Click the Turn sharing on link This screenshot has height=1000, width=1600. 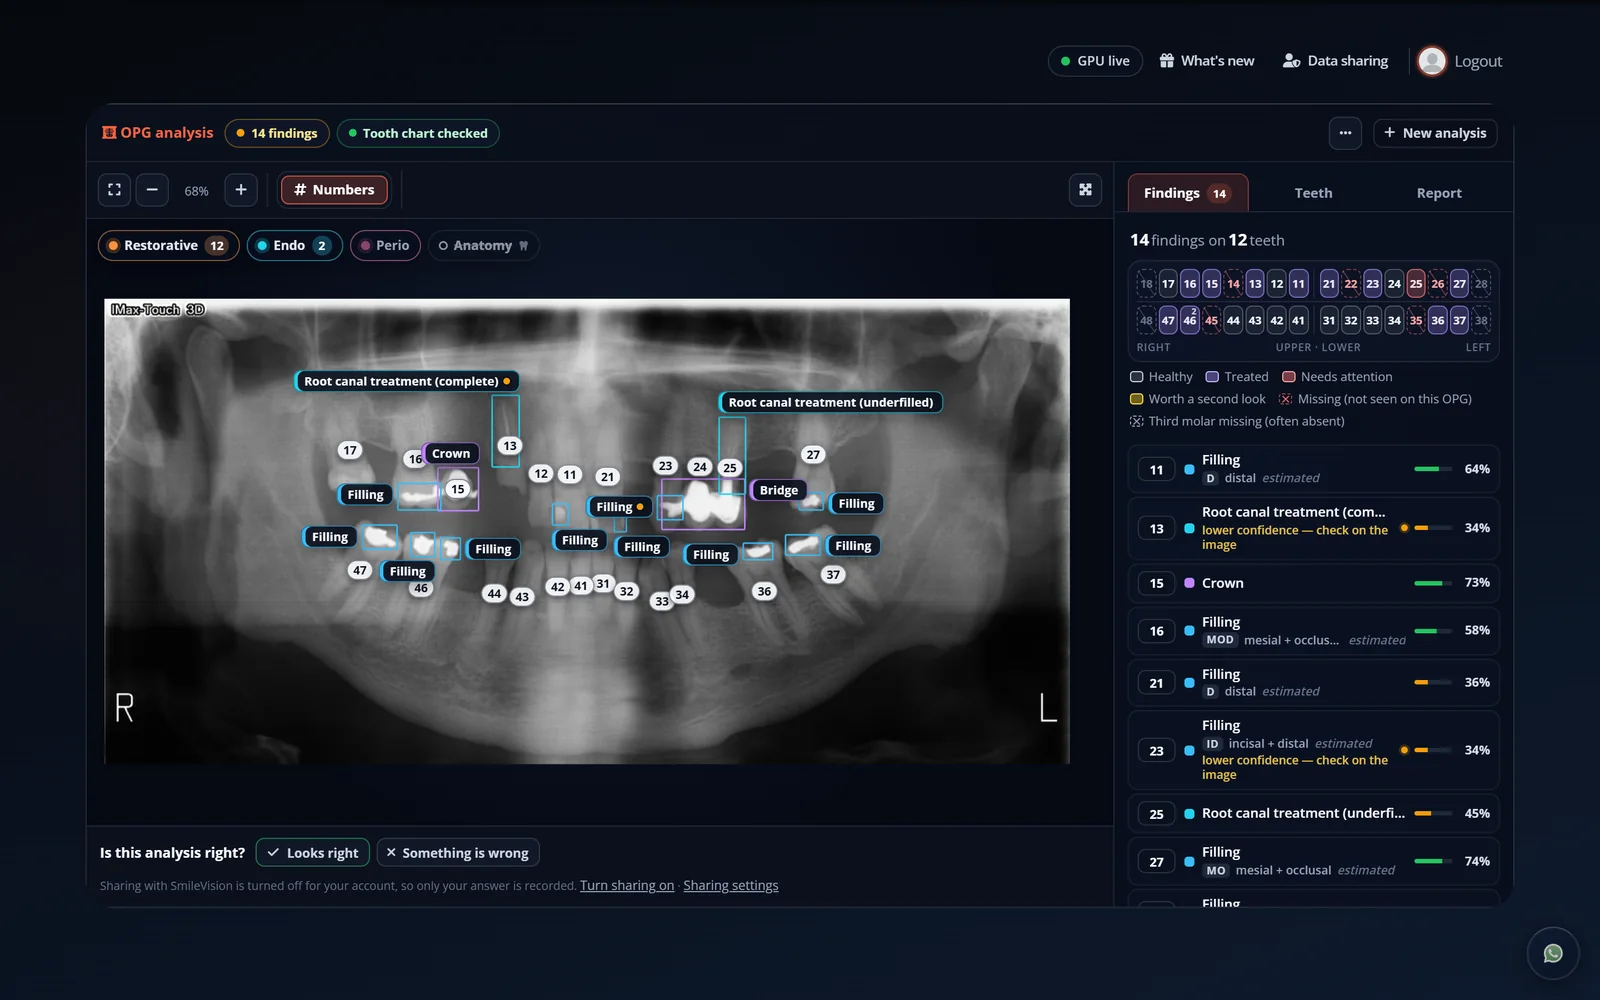627,886
